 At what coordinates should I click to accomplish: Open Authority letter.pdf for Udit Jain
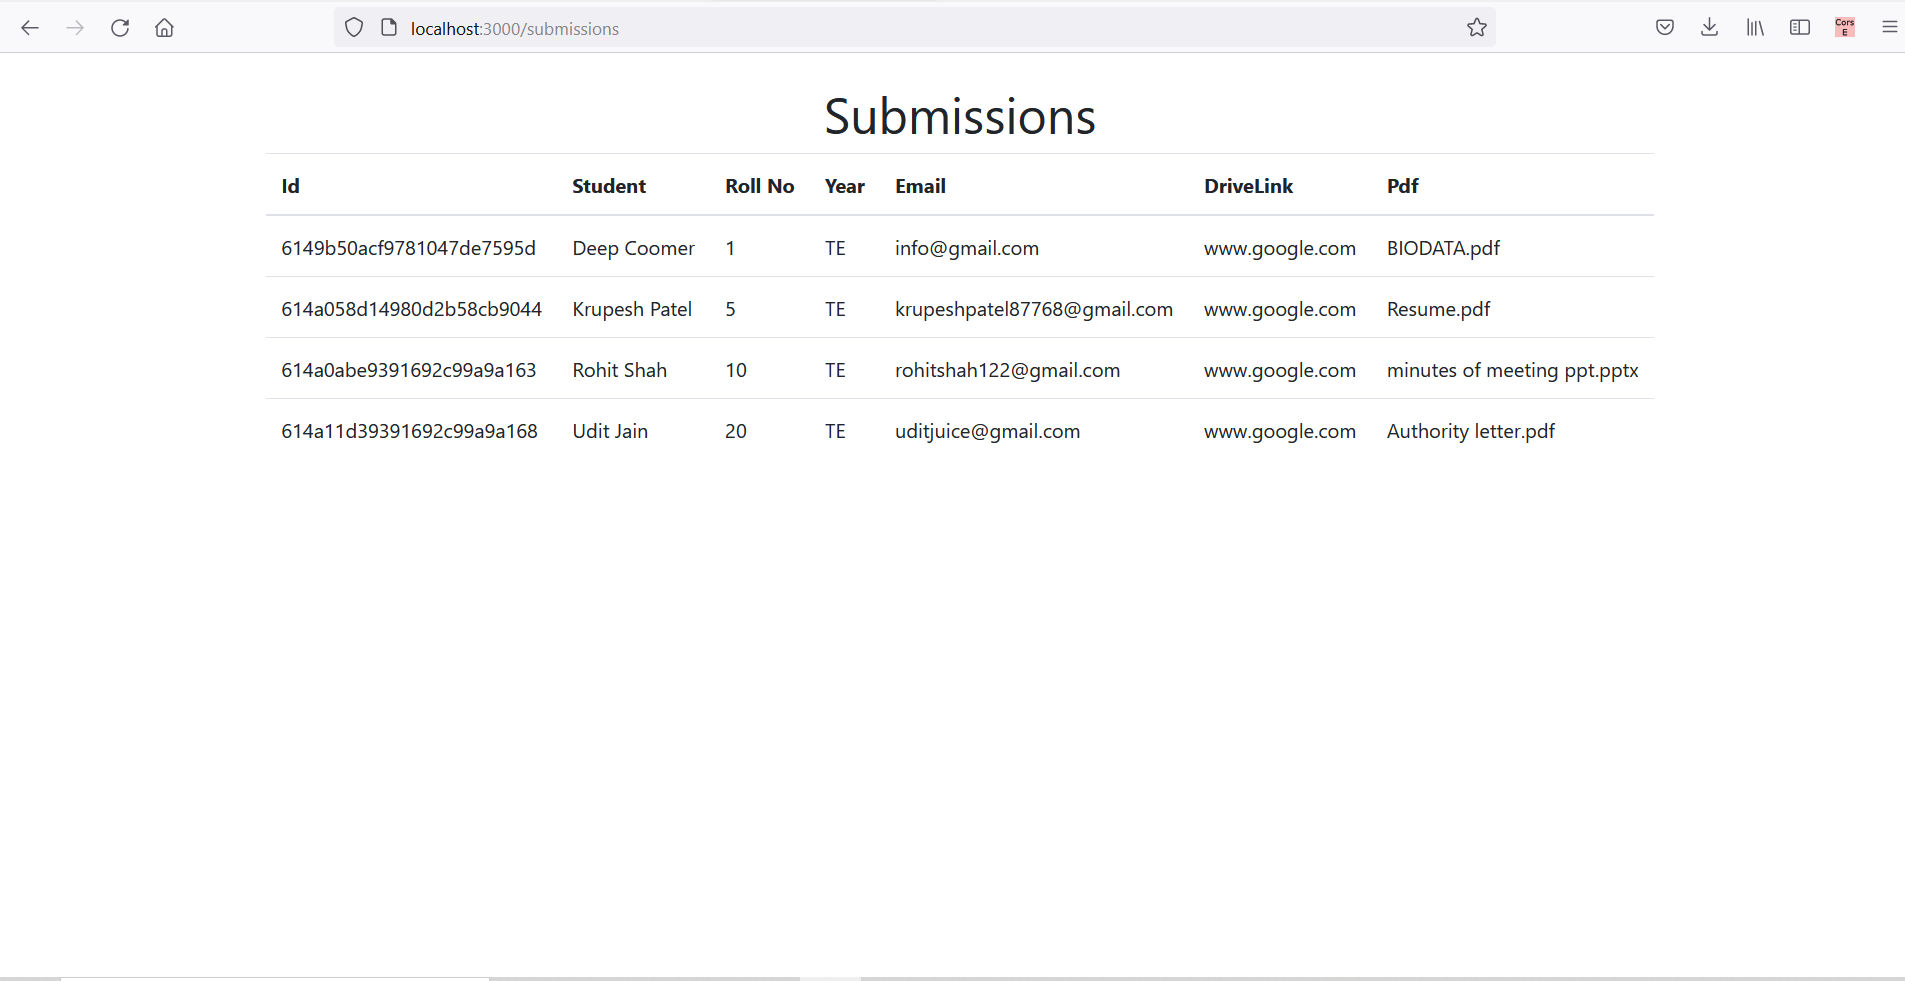point(1470,431)
